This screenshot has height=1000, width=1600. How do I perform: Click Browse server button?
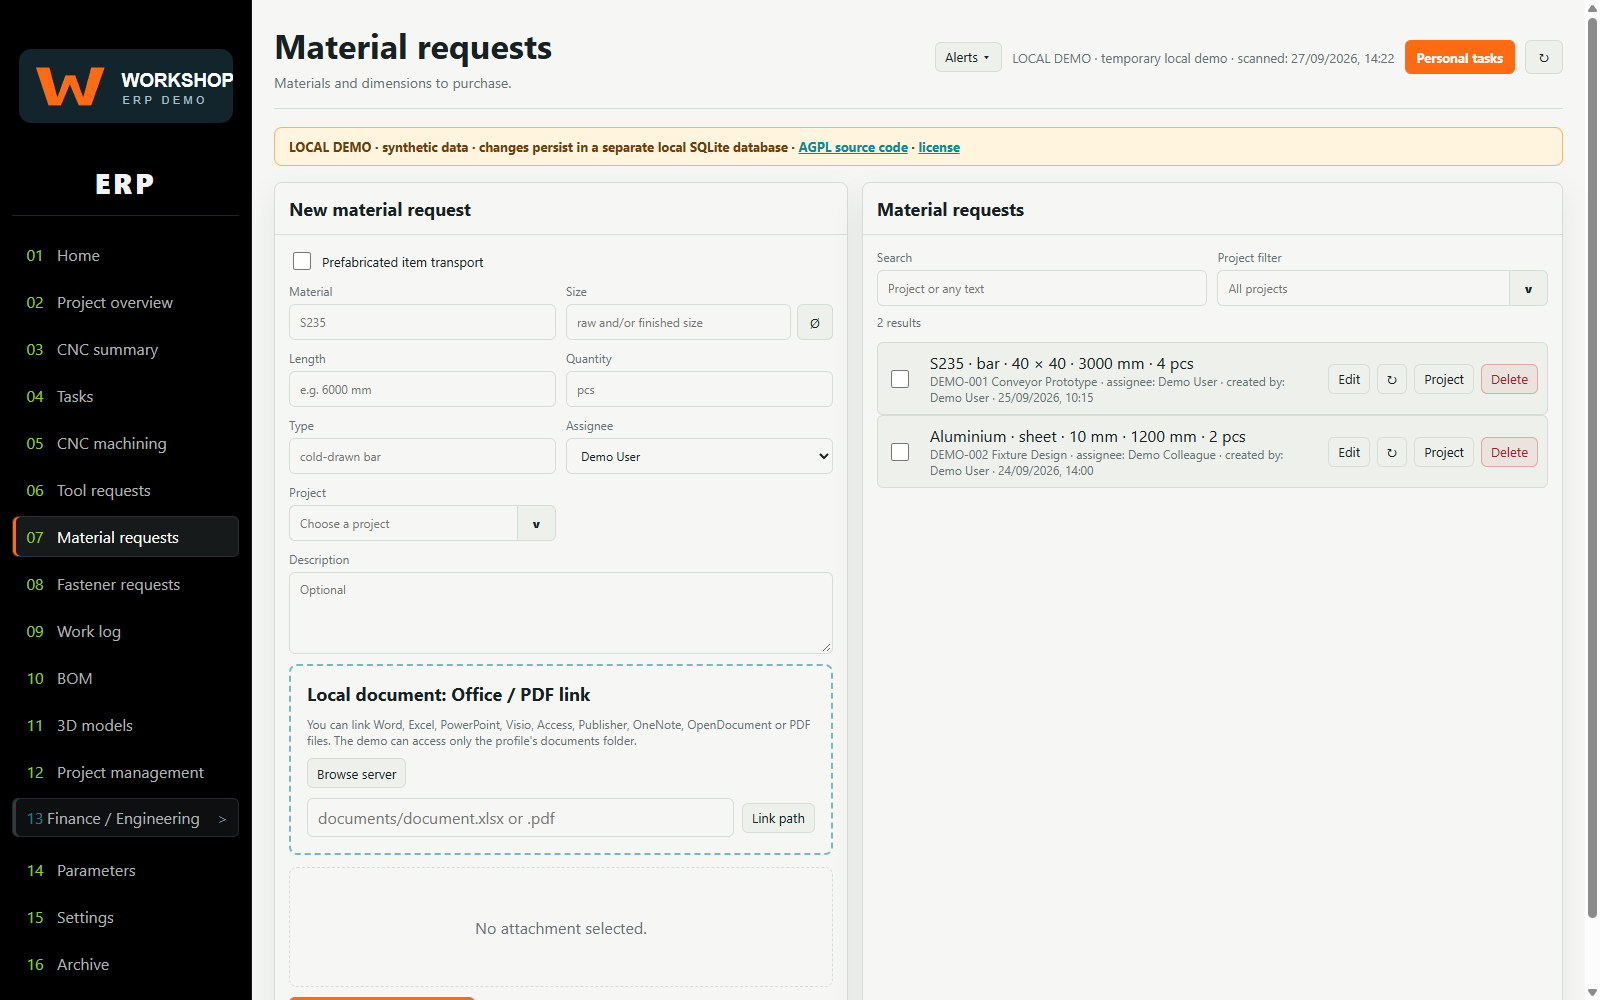click(x=356, y=774)
